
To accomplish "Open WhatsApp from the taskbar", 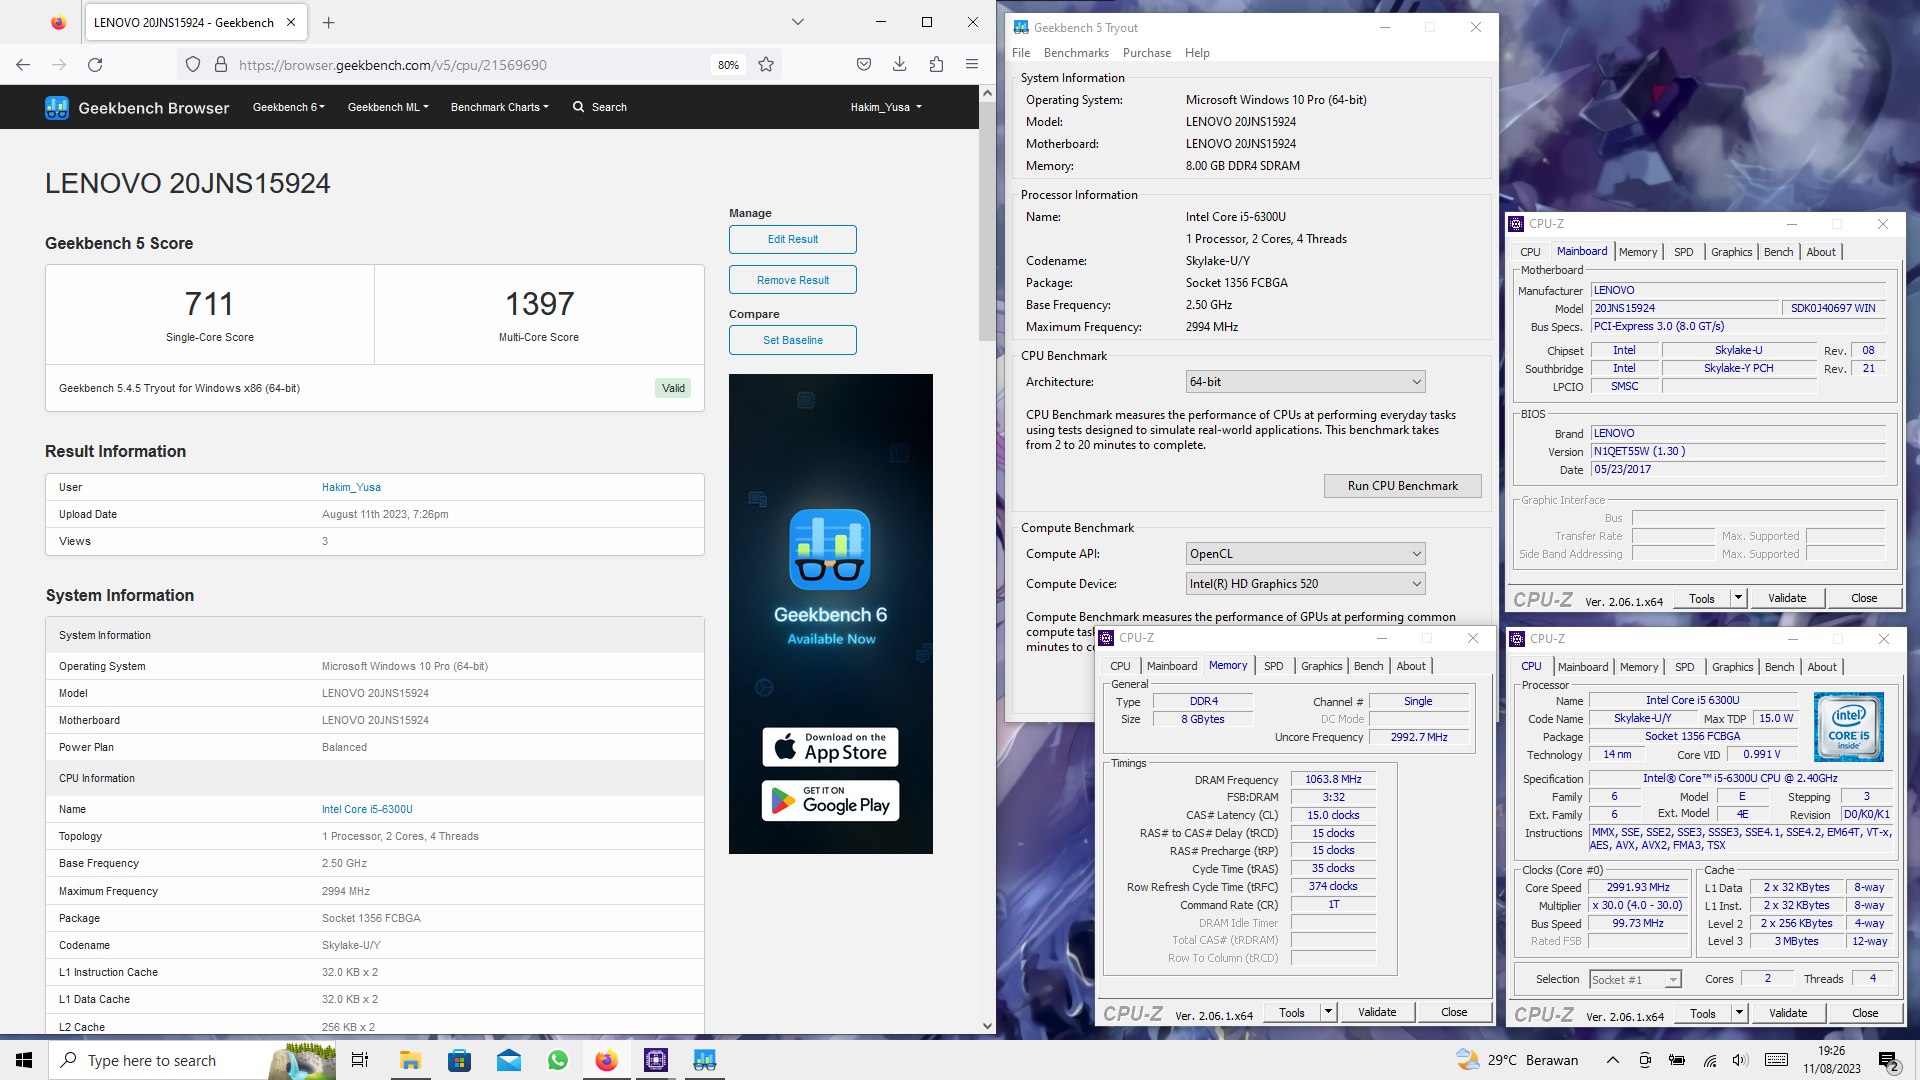I will [557, 1060].
